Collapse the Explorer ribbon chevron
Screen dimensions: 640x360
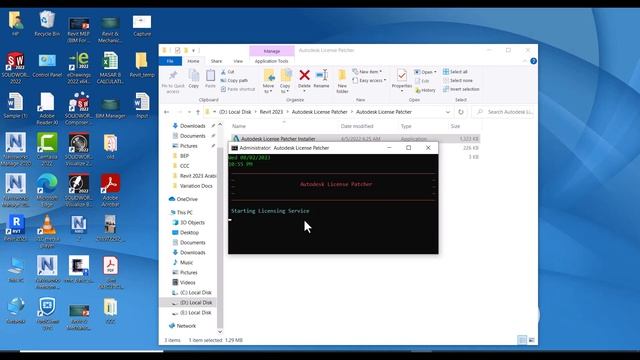tap(524, 61)
